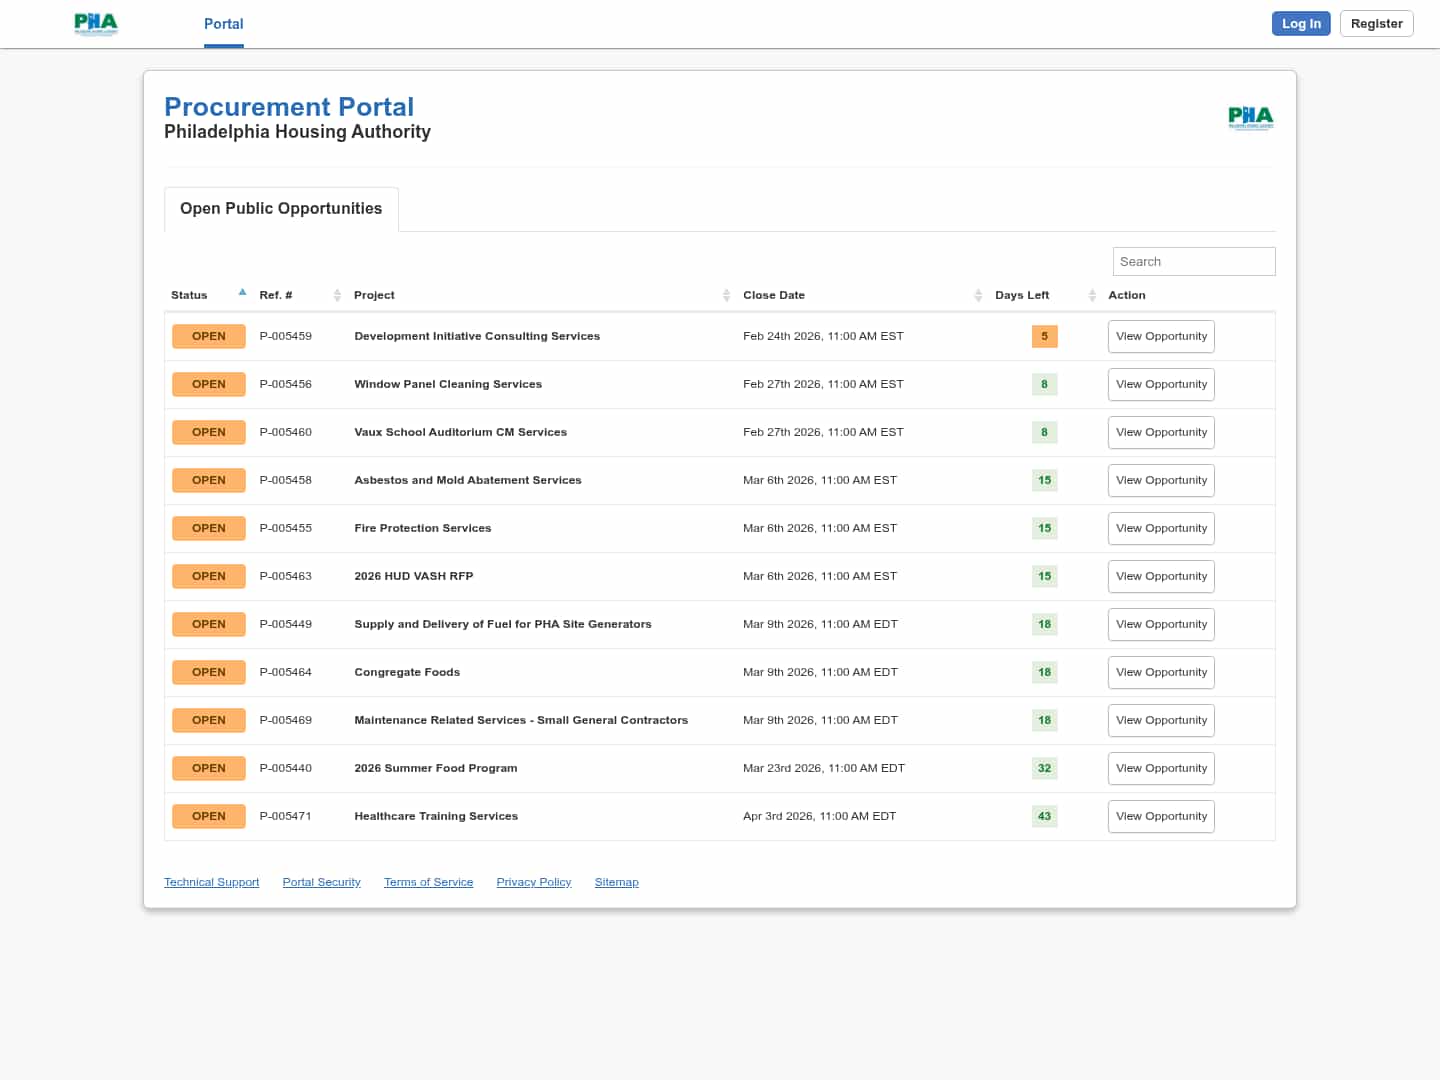
Task: Click the Register button
Action: (x=1376, y=24)
